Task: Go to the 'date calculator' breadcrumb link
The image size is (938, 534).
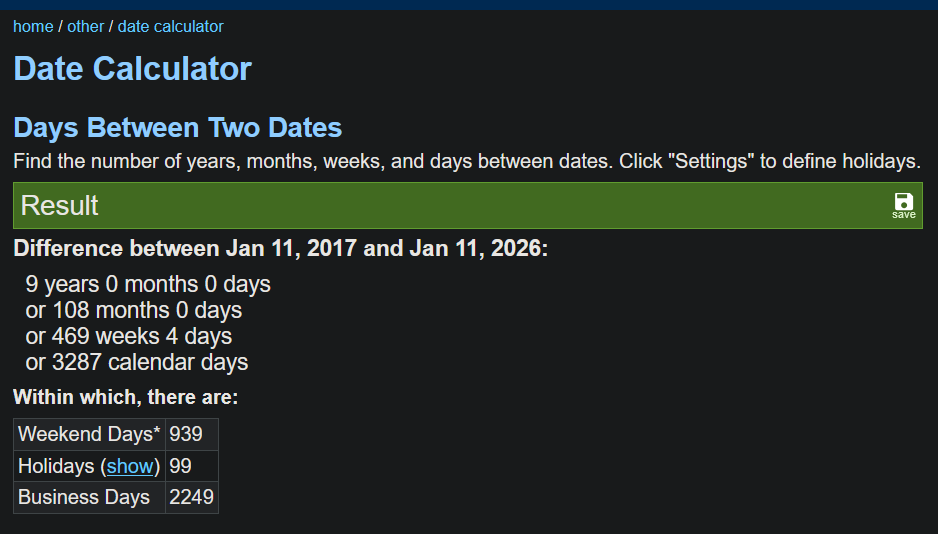Action: click(x=170, y=27)
